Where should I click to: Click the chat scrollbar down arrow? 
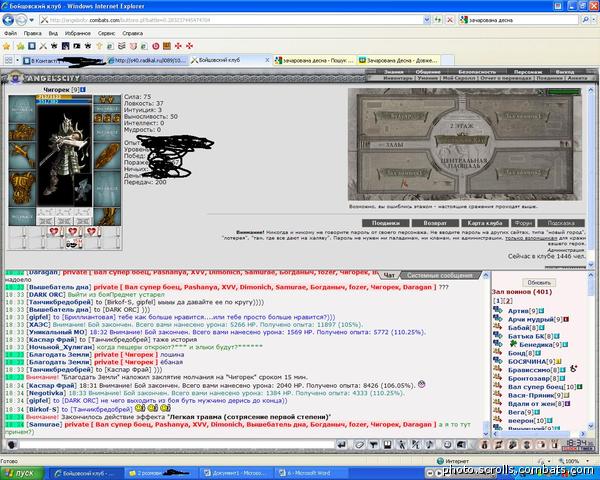pyautogui.click(x=486, y=434)
